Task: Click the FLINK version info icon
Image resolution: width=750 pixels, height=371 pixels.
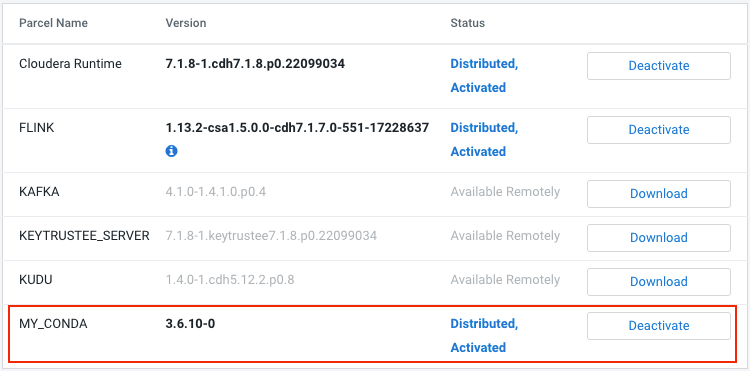Action: [171, 152]
